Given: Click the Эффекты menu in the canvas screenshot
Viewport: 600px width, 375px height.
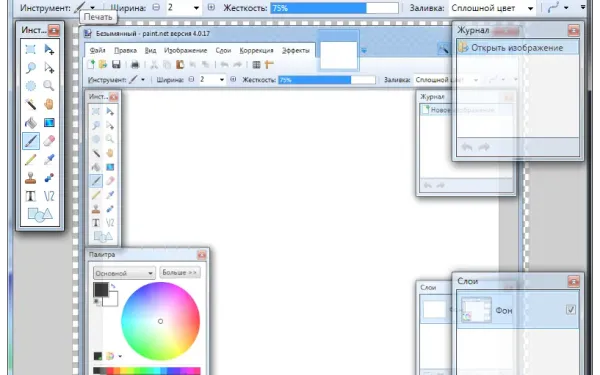Looking at the screenshot, I should click(295, 50).
